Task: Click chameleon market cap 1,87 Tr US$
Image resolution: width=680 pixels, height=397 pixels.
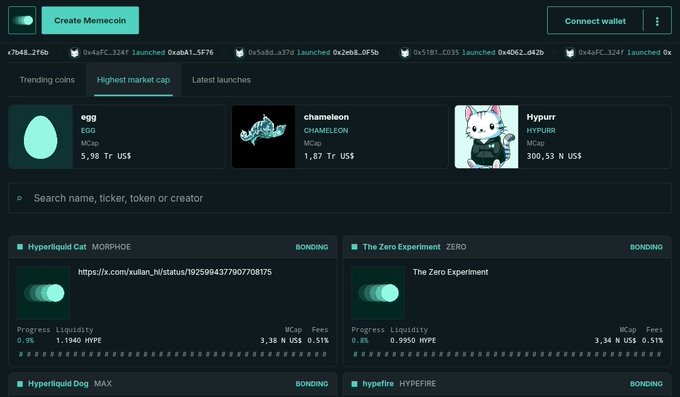Action: (329, 156)
